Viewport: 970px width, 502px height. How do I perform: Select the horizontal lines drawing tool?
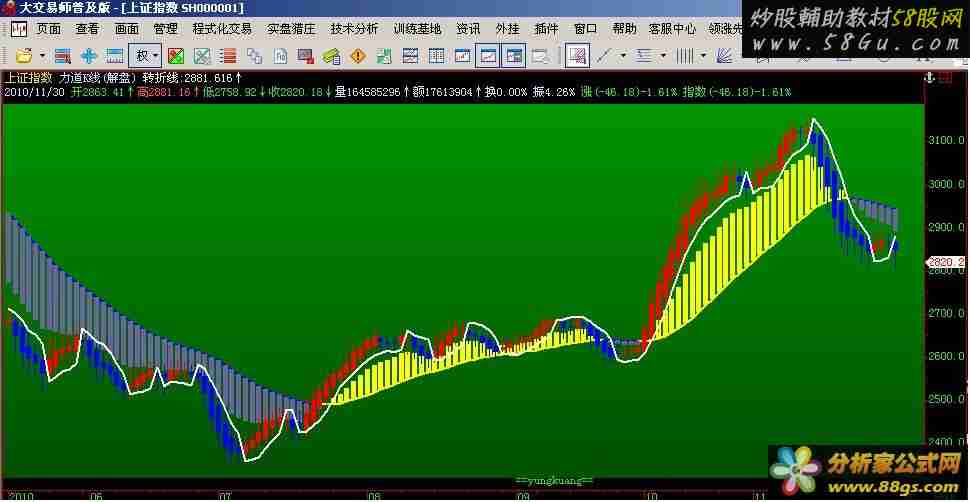(645, 56)
